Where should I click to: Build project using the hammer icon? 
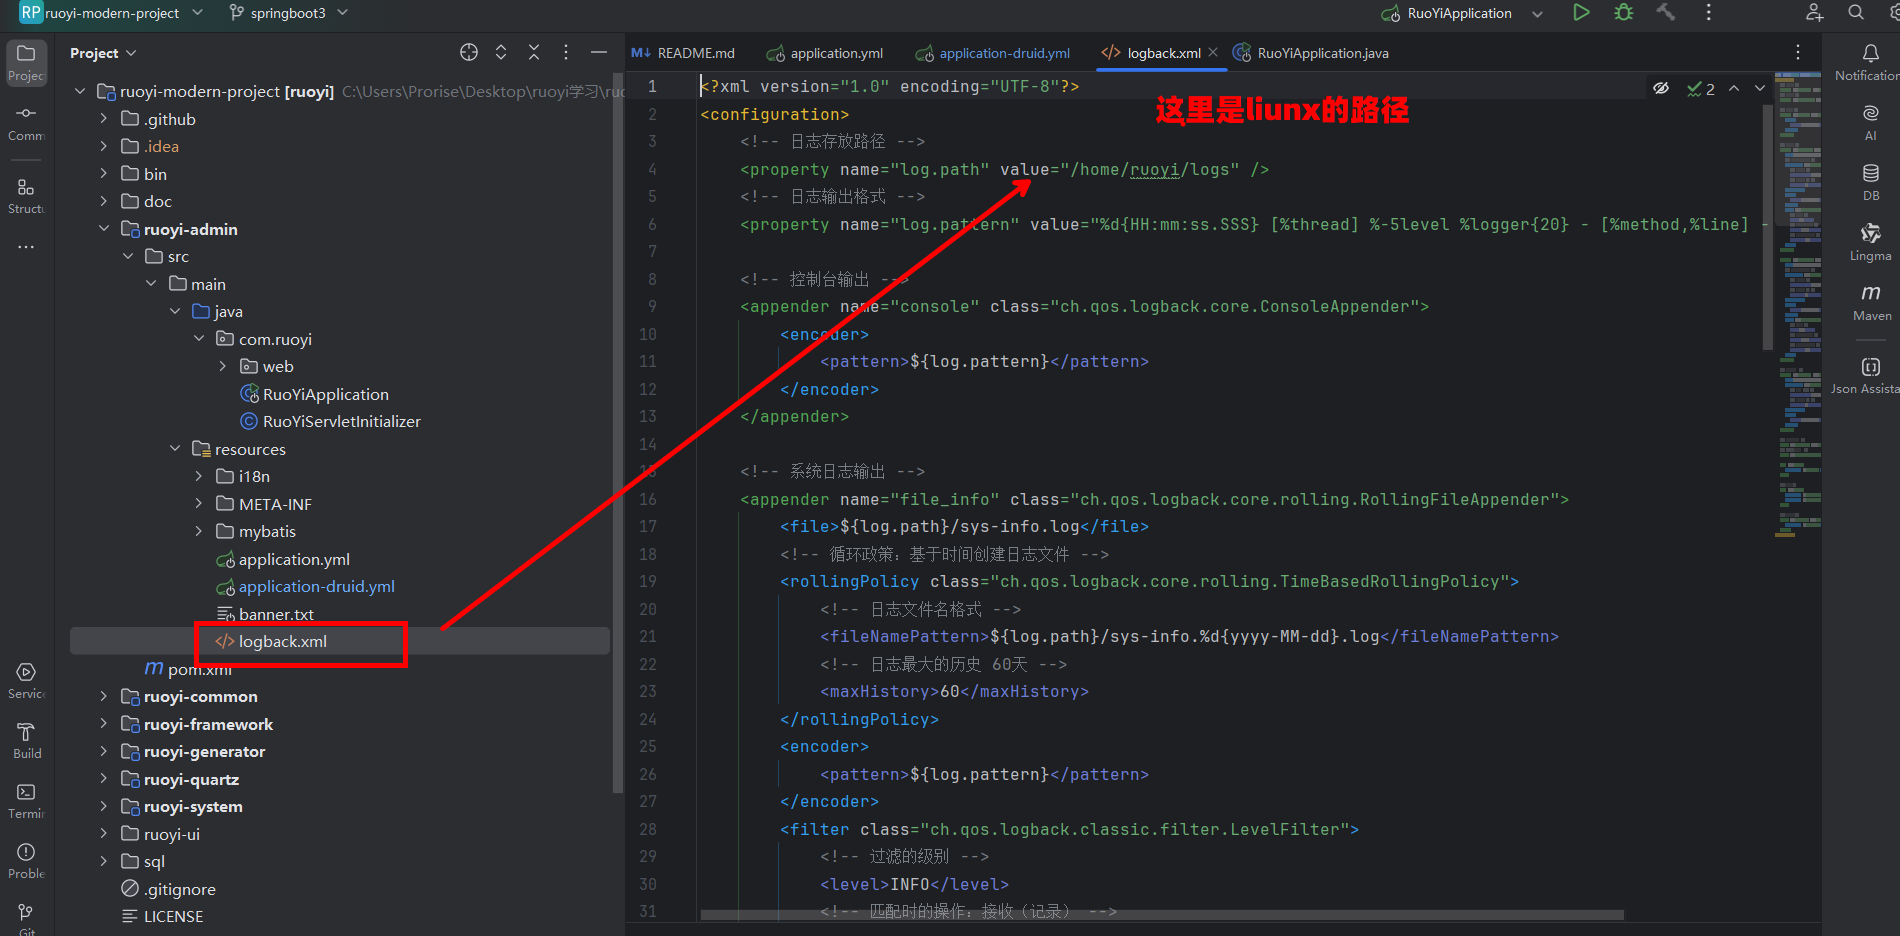1666,13
